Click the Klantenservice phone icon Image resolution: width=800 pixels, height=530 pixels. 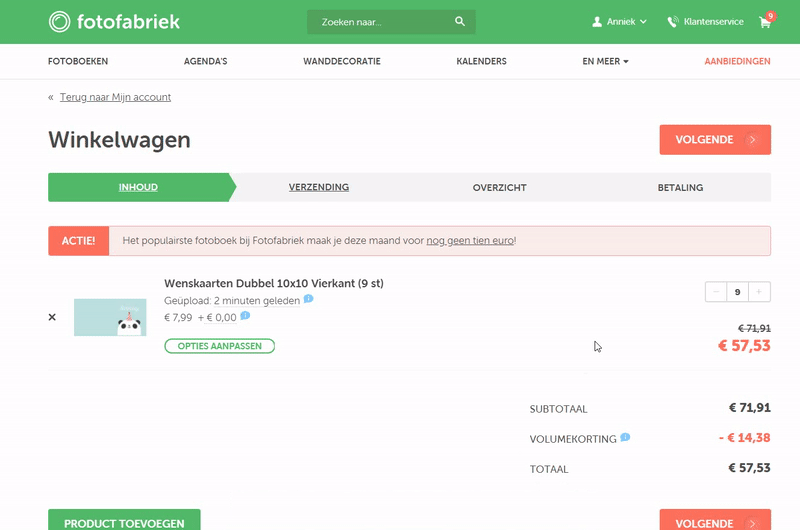[x=673, y=22]
